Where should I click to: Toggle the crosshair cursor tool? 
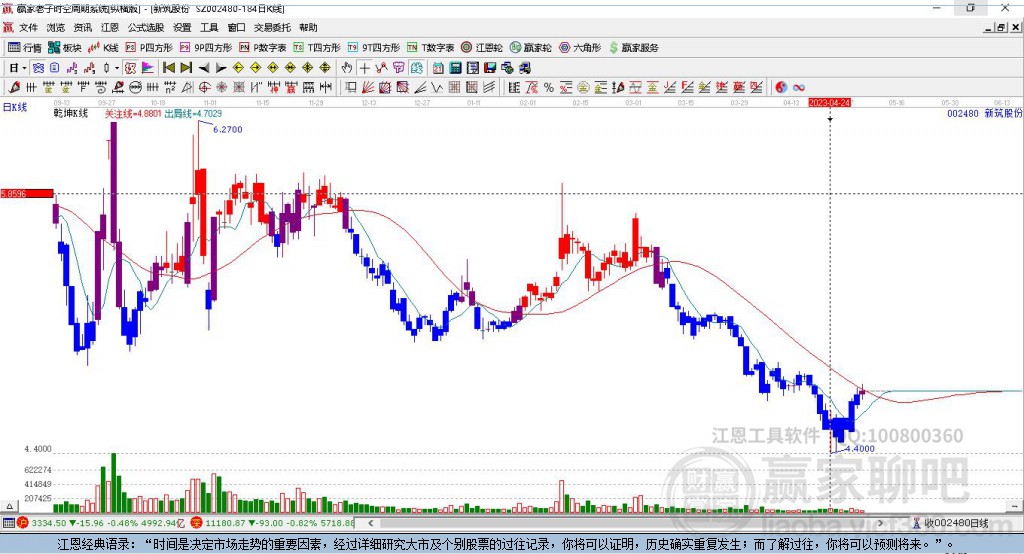364,68
